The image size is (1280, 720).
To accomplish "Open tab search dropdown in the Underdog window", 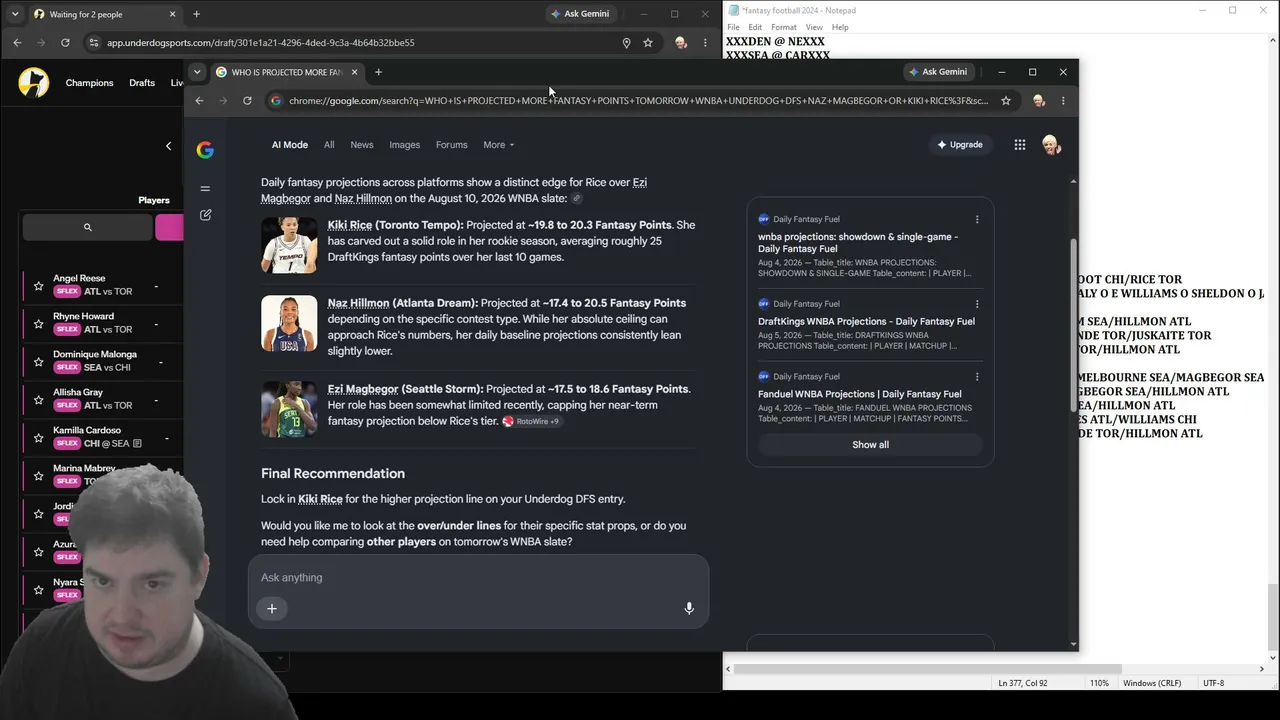I will click(x=15, y=14).
